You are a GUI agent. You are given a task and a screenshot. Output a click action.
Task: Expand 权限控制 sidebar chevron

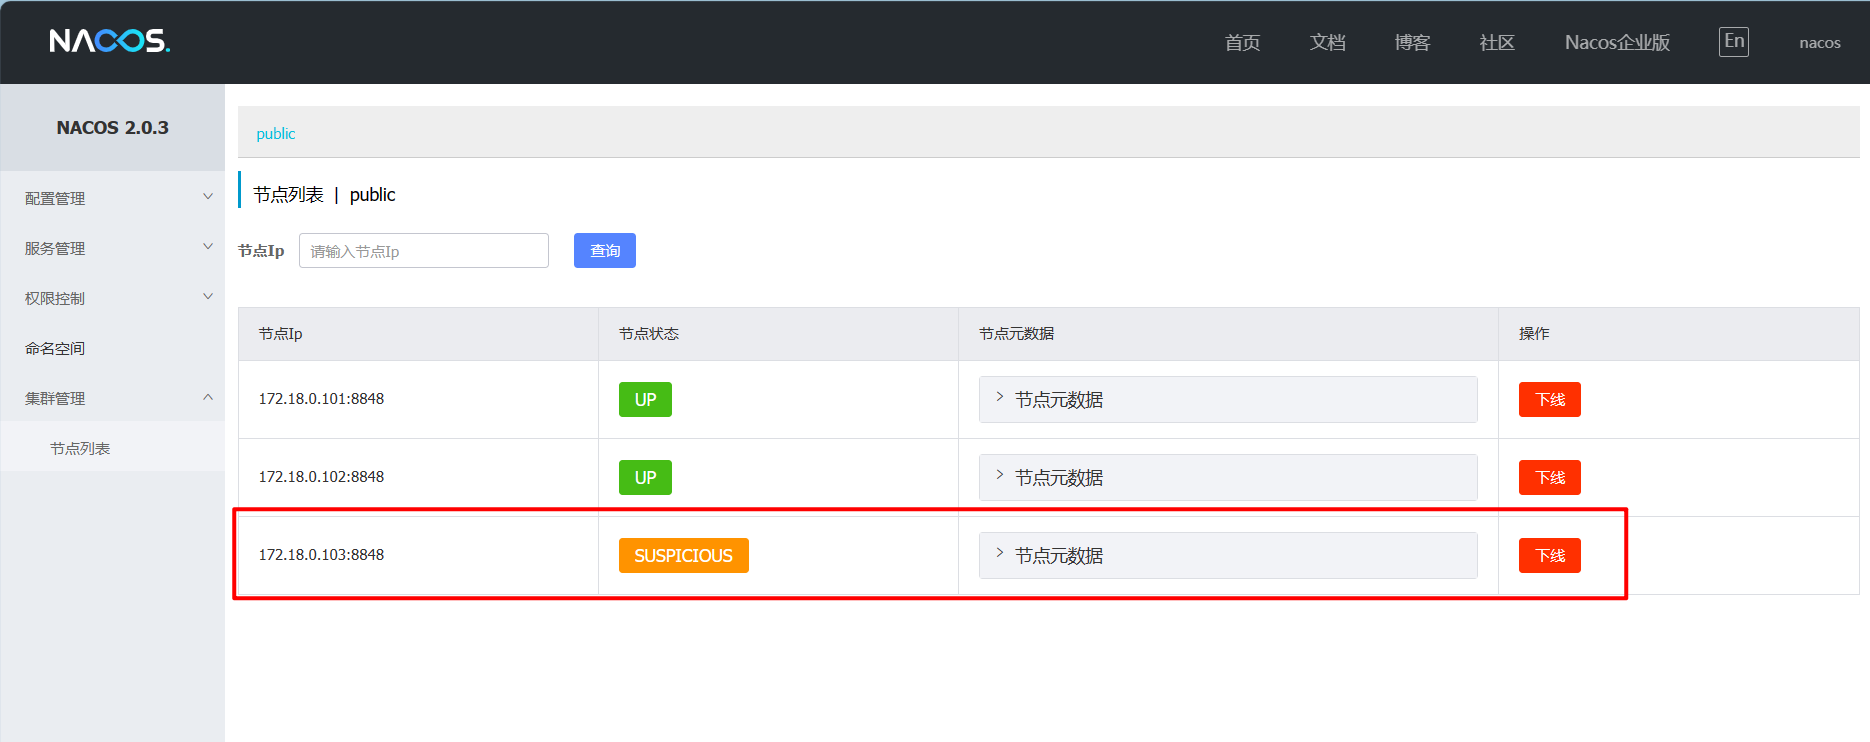tap(208, 297)
